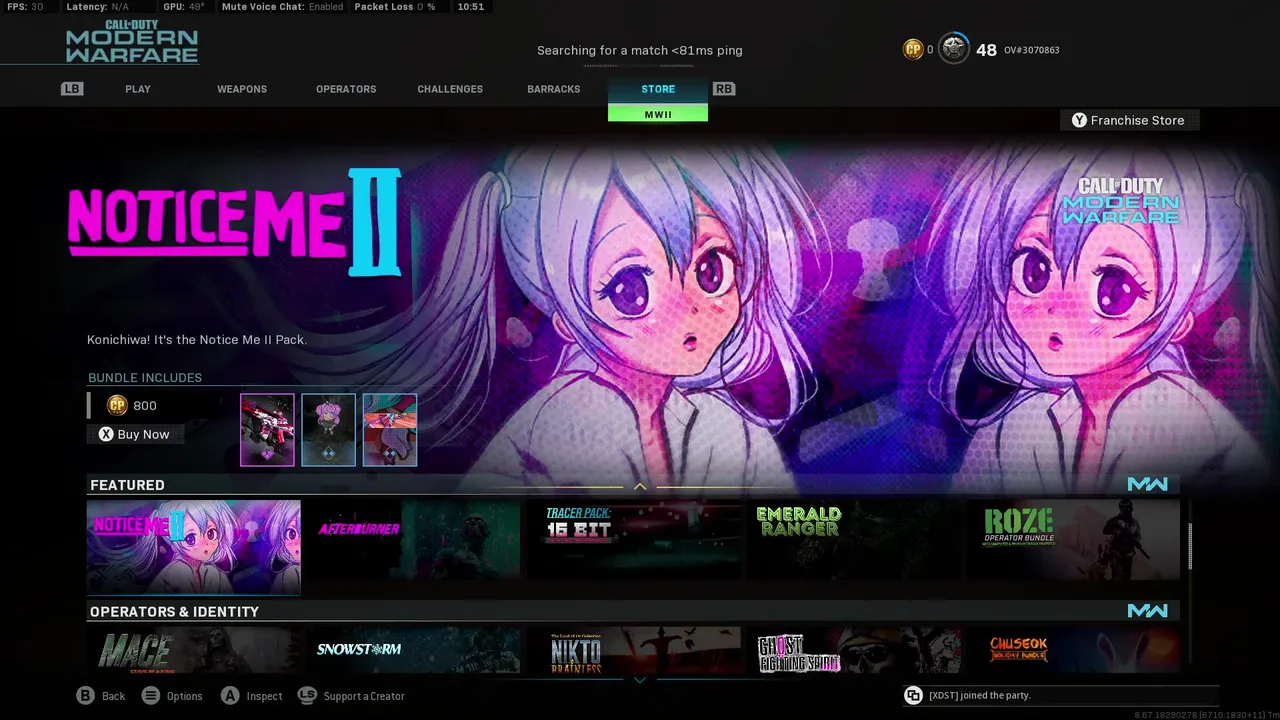
Task: Click the Searching for a match status text
Action: (x=640, y=50)
